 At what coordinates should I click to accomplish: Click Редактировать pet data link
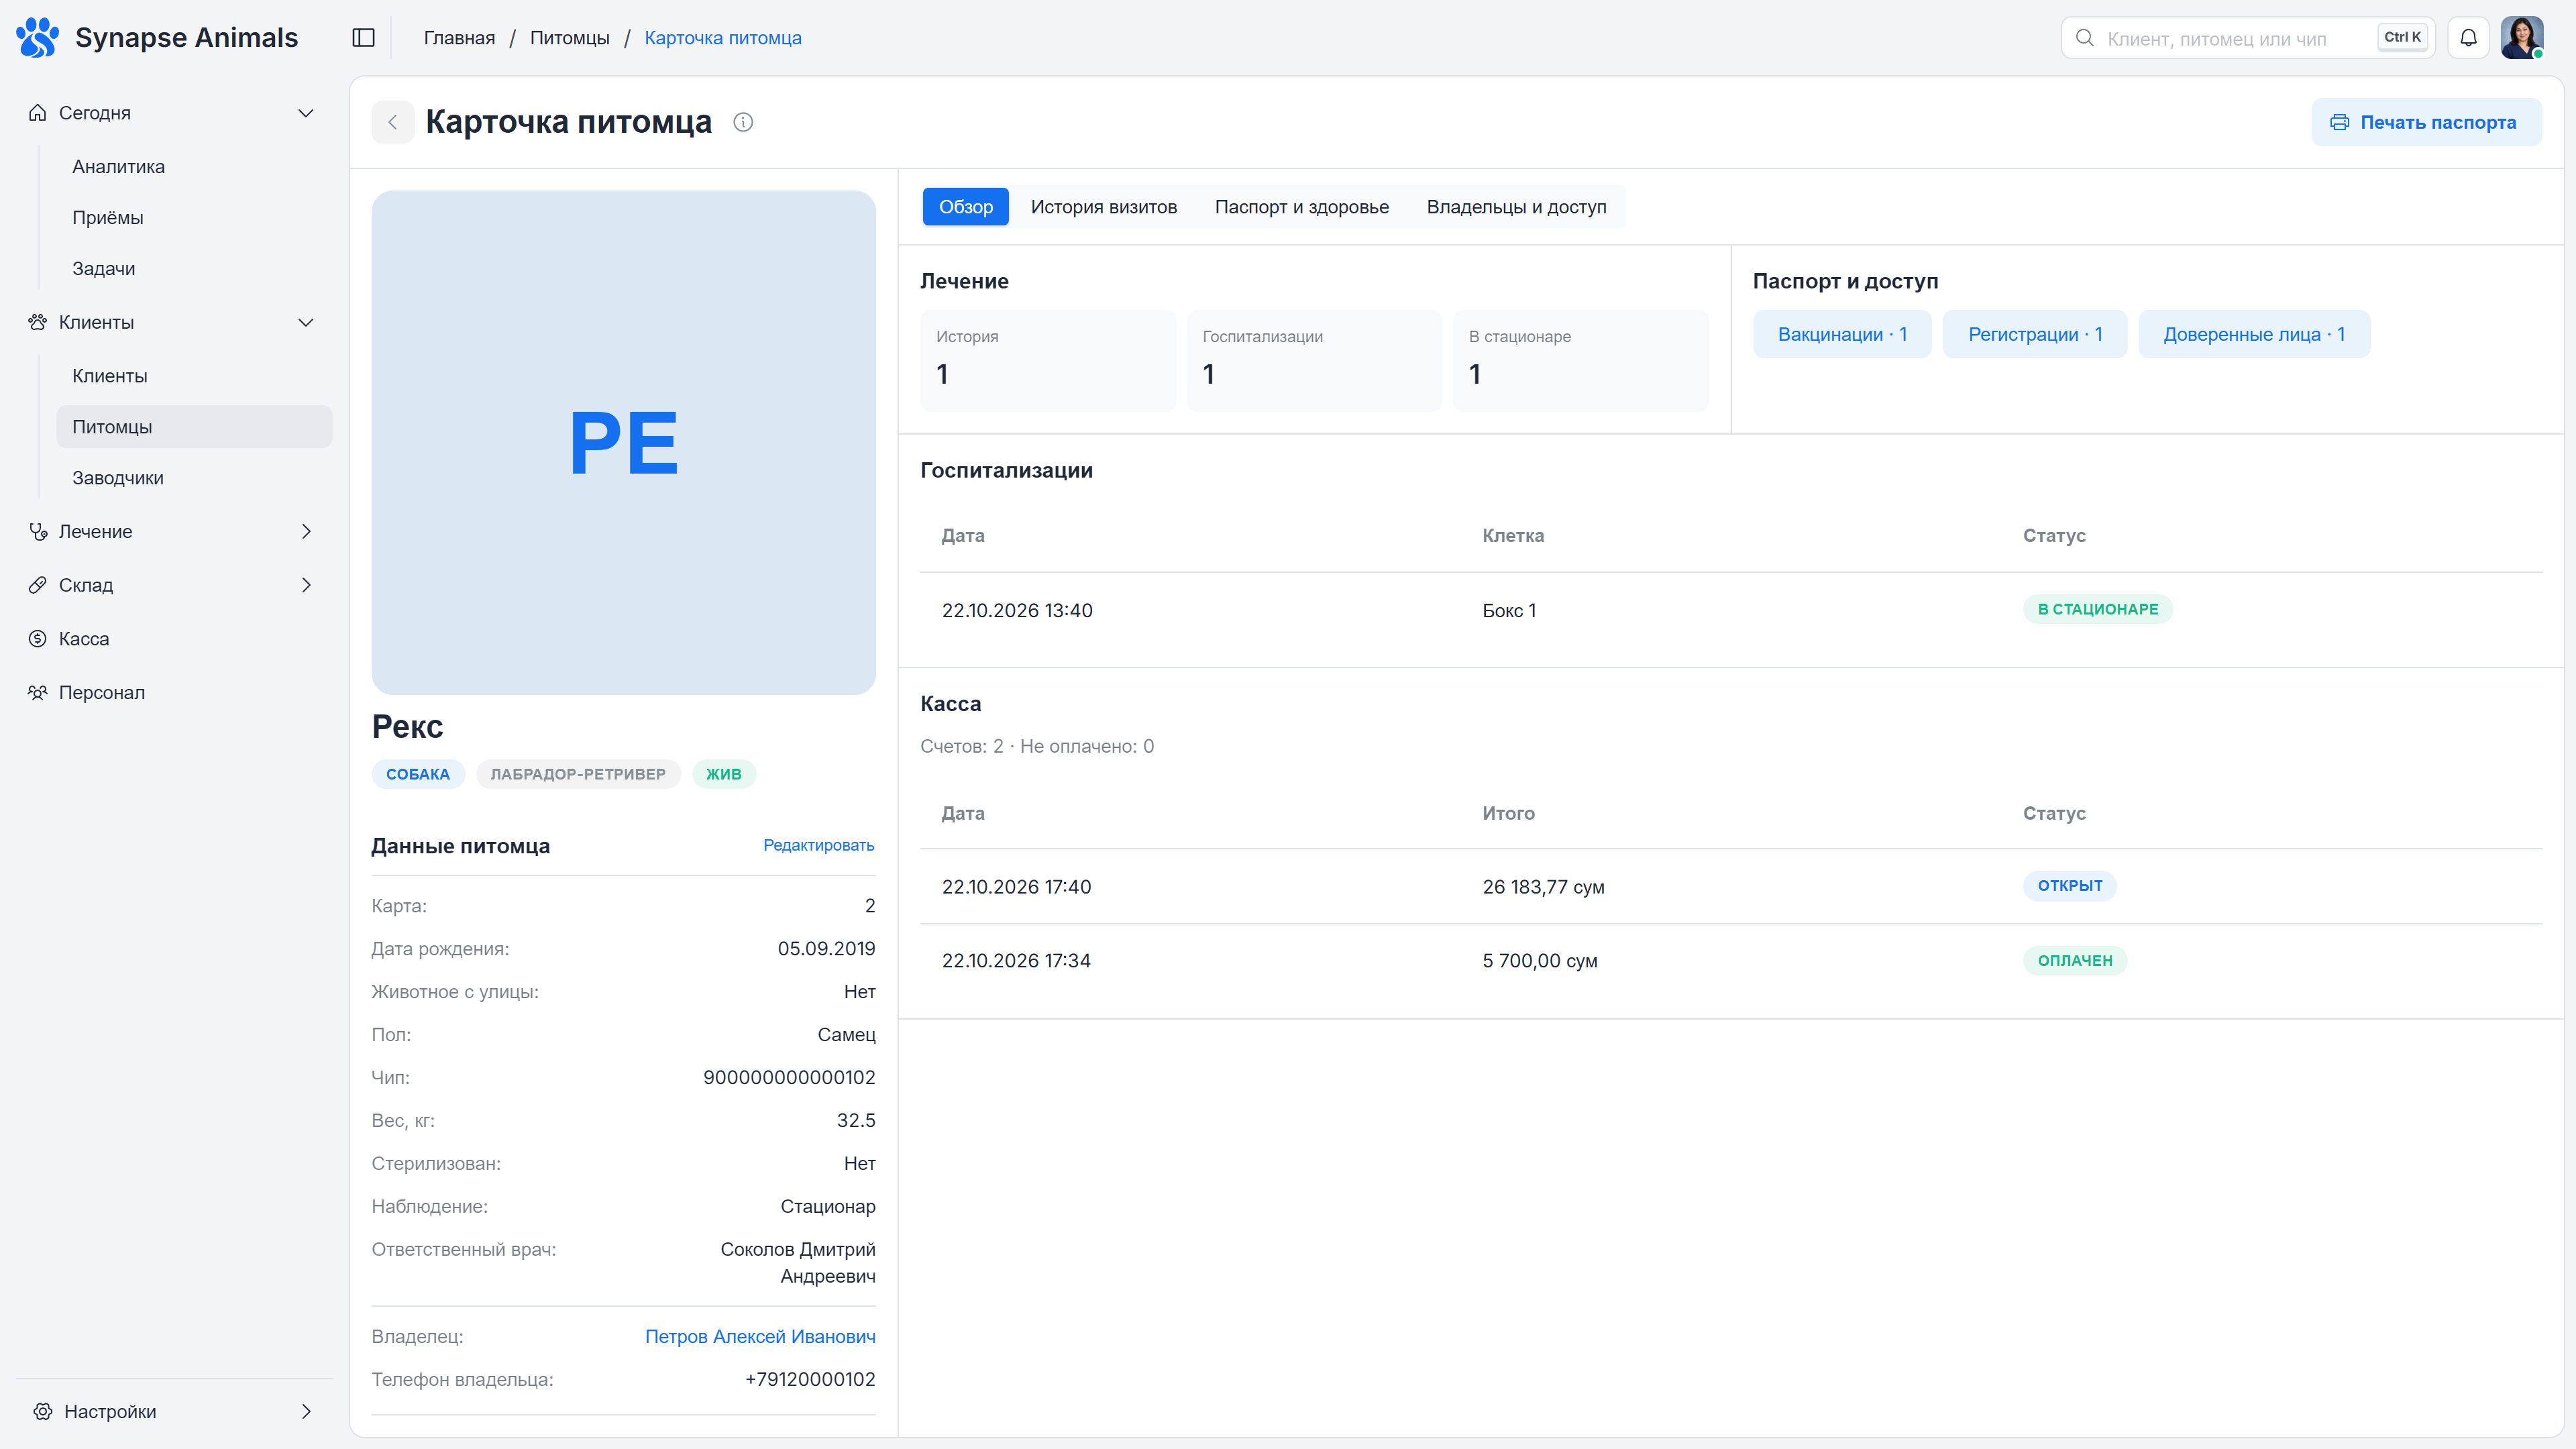point(818,845)
